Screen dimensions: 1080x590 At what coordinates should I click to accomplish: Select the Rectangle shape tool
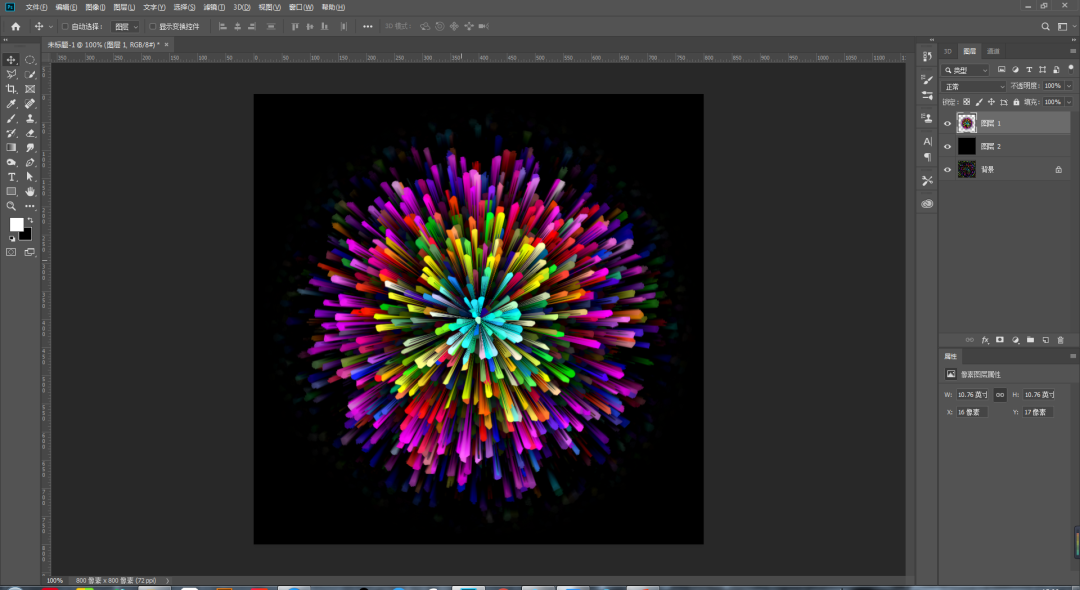click(11, 191)
